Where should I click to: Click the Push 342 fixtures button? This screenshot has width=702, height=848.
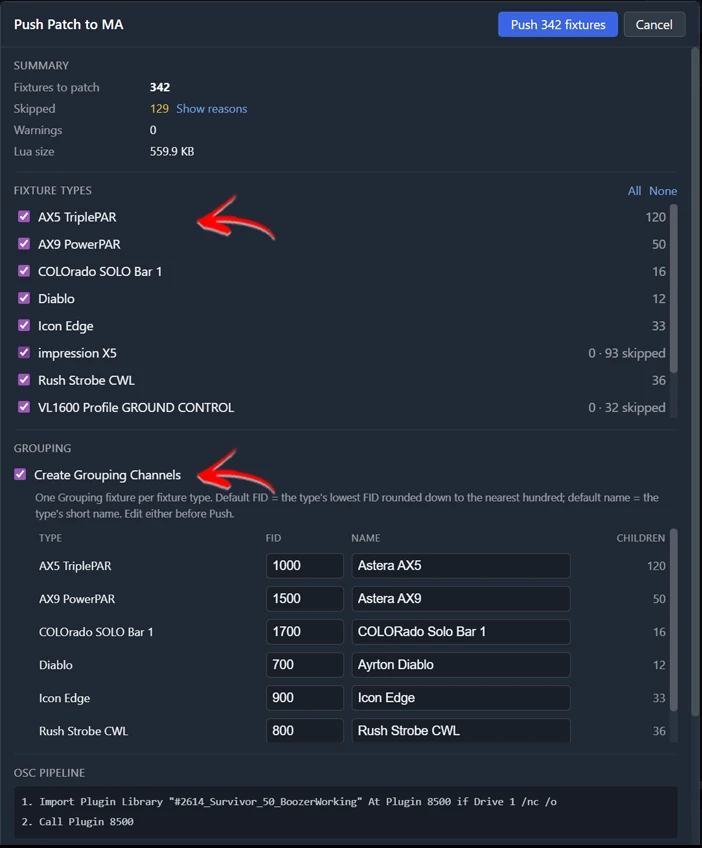(558, 25)
